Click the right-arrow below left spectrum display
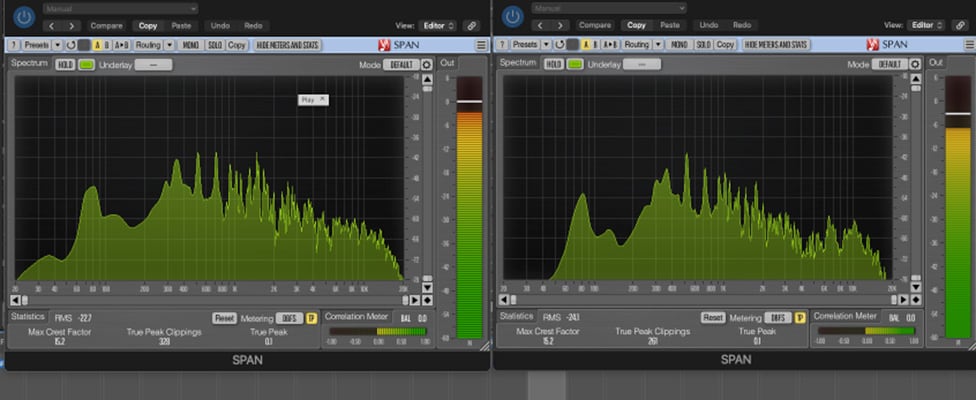 [415, 300]
